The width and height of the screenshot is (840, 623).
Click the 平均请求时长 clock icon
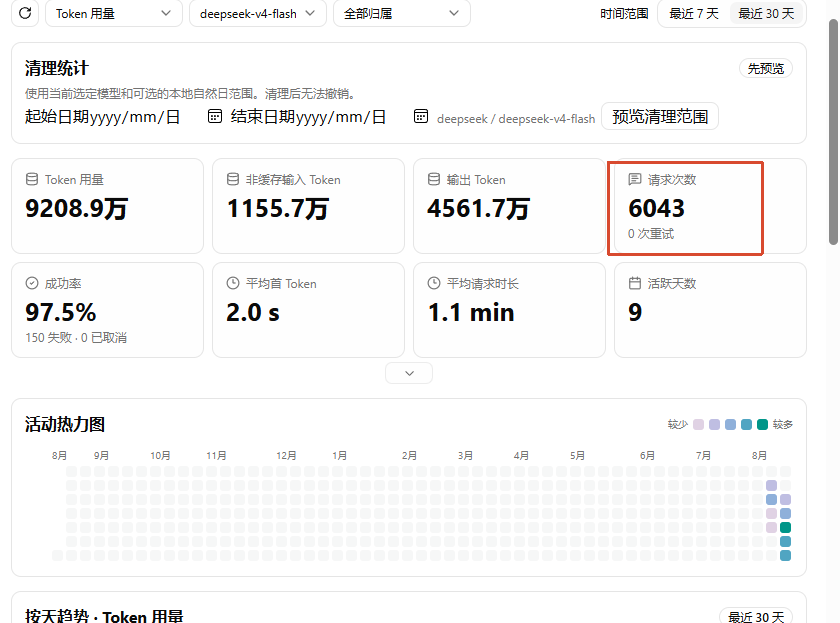[434, 283]
